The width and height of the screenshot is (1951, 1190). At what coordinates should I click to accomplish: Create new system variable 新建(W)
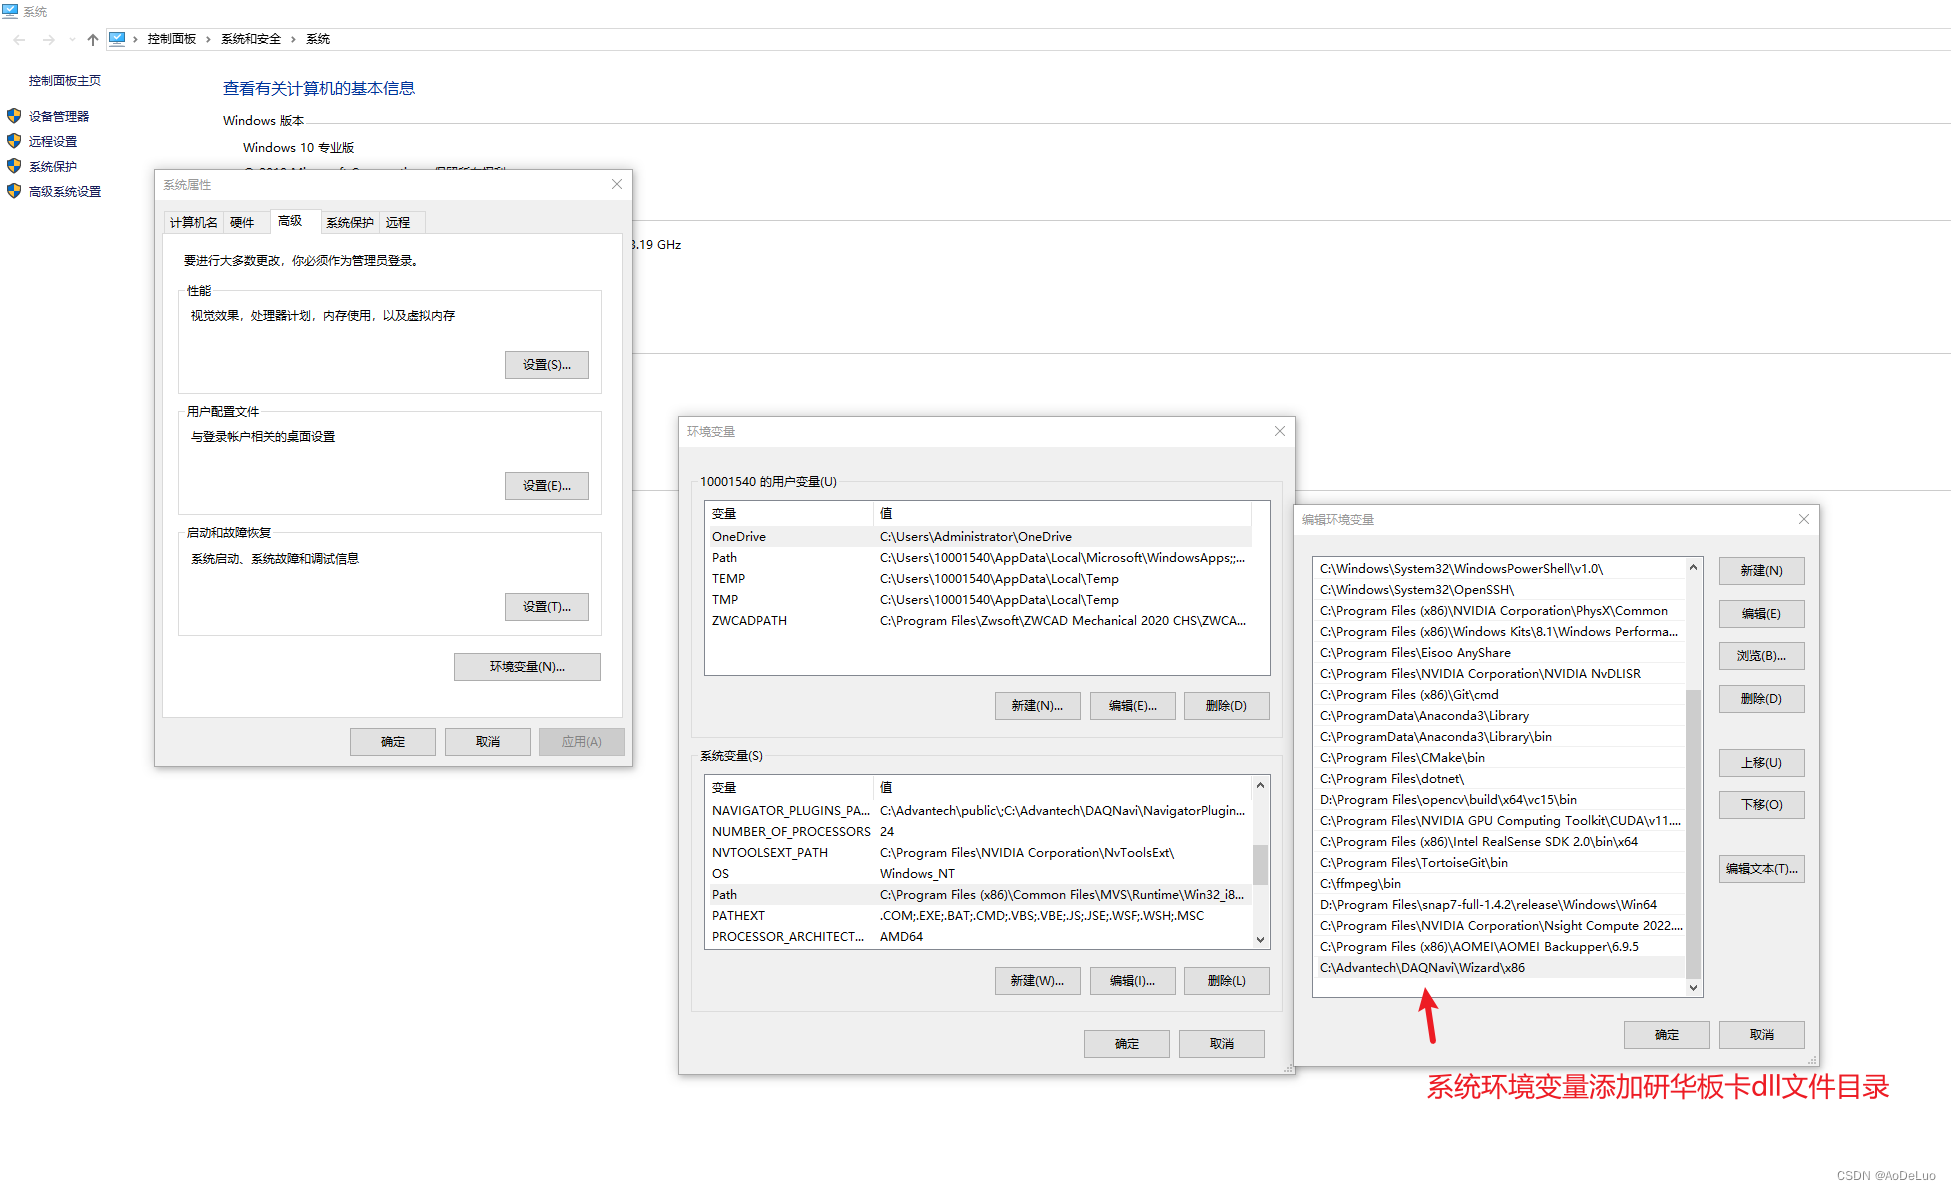click(1037, 981)
